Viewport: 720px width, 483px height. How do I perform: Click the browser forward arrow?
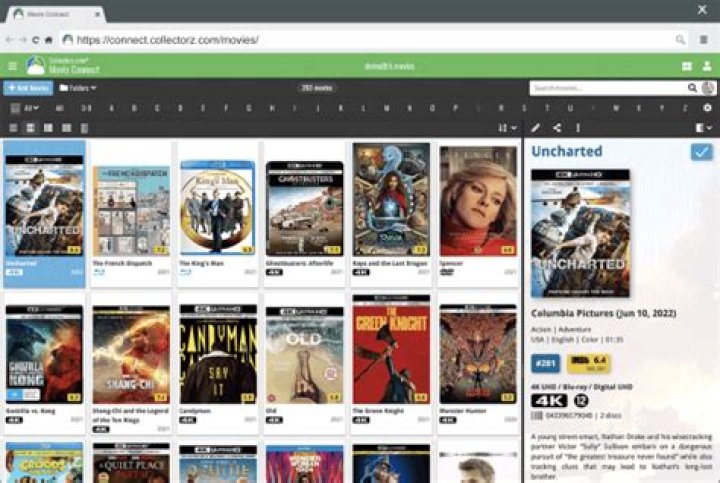22,40
